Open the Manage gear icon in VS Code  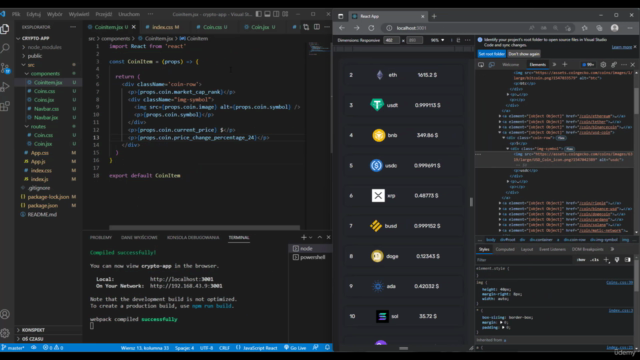click(5, 333)
